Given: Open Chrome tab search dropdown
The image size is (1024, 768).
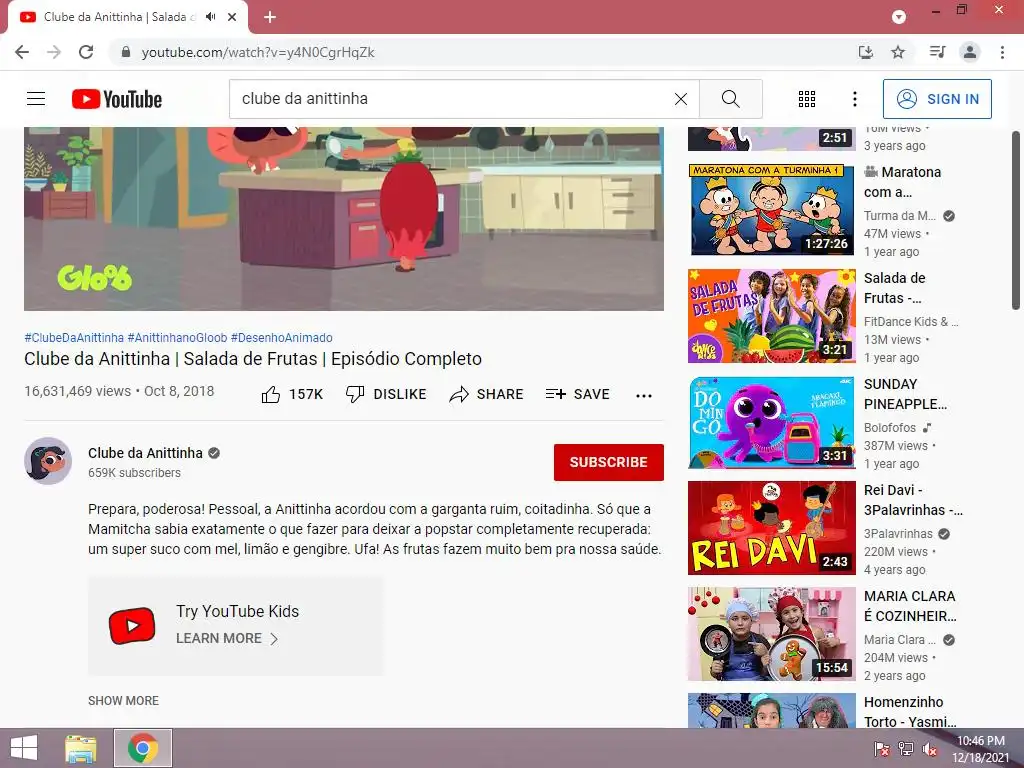Looking at the screenshot, I should (x=899, y=17).
